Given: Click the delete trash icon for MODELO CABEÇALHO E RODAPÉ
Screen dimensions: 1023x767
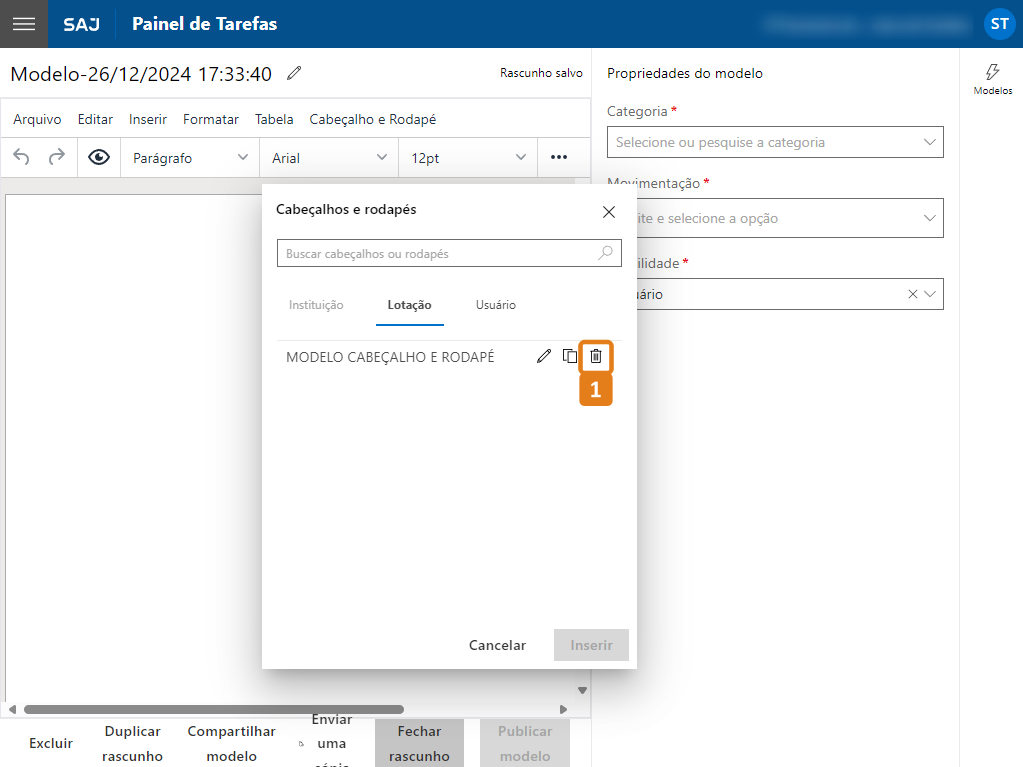Looking at the screenshot, I should click(x=596, y=356).
